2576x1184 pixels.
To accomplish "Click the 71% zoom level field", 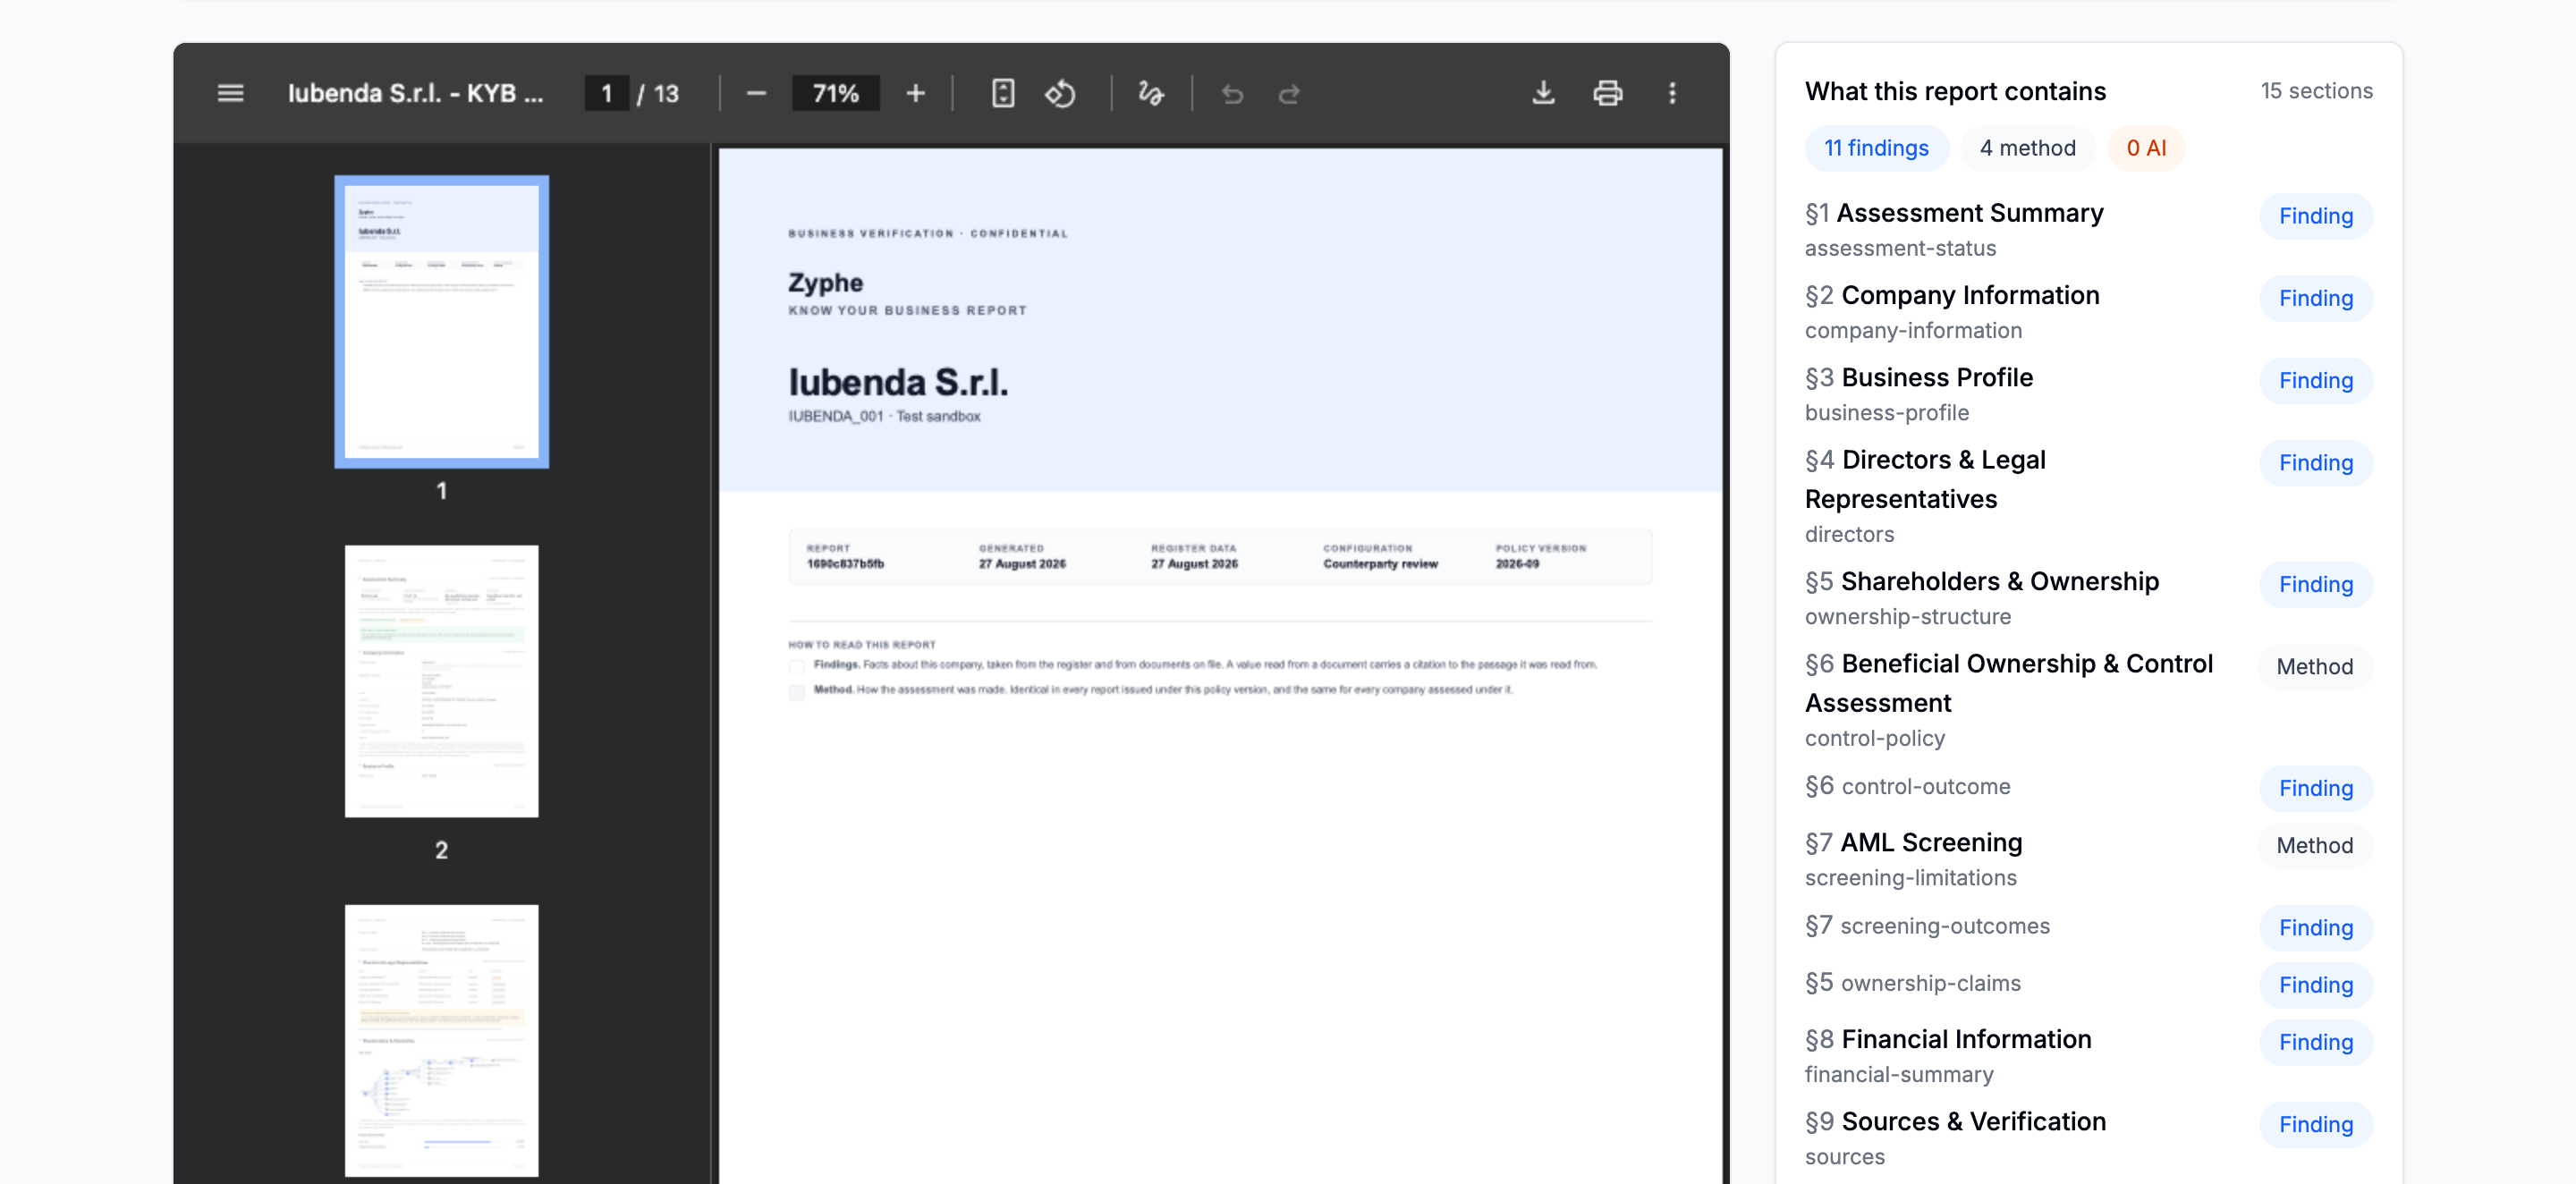I will (835, 93).
